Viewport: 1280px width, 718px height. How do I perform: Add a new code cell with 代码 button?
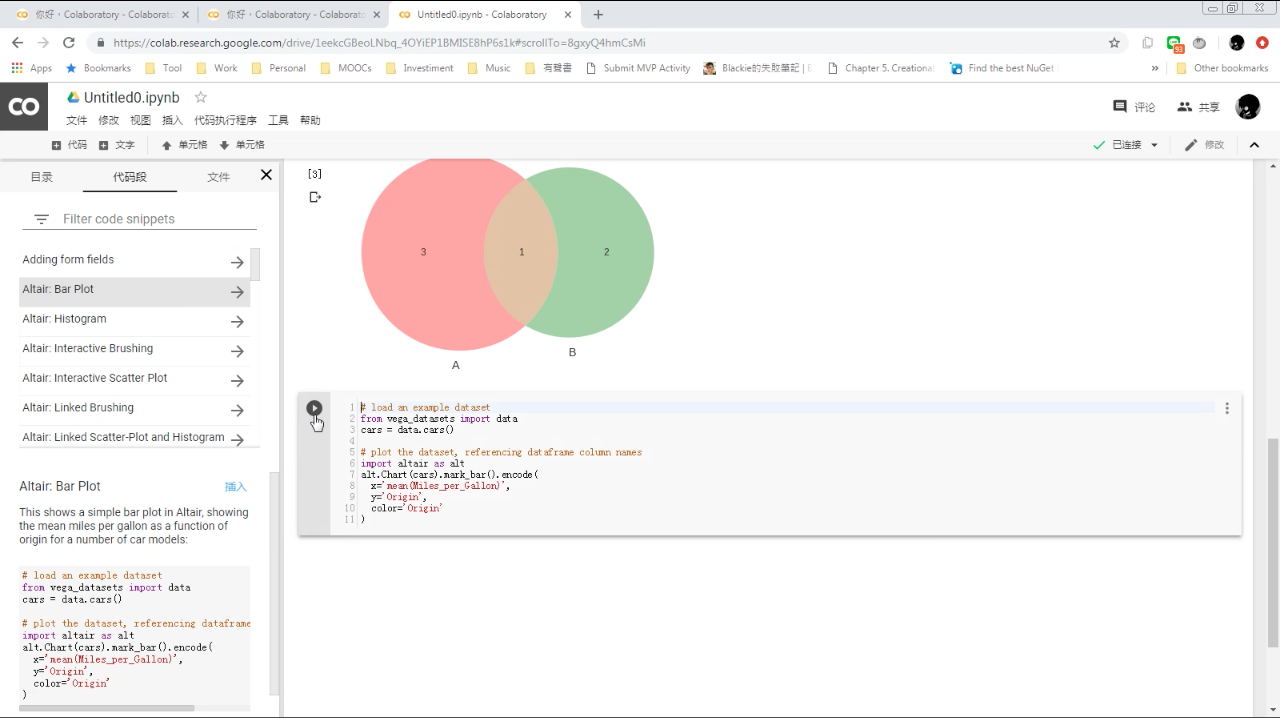(x=69, y=145)
